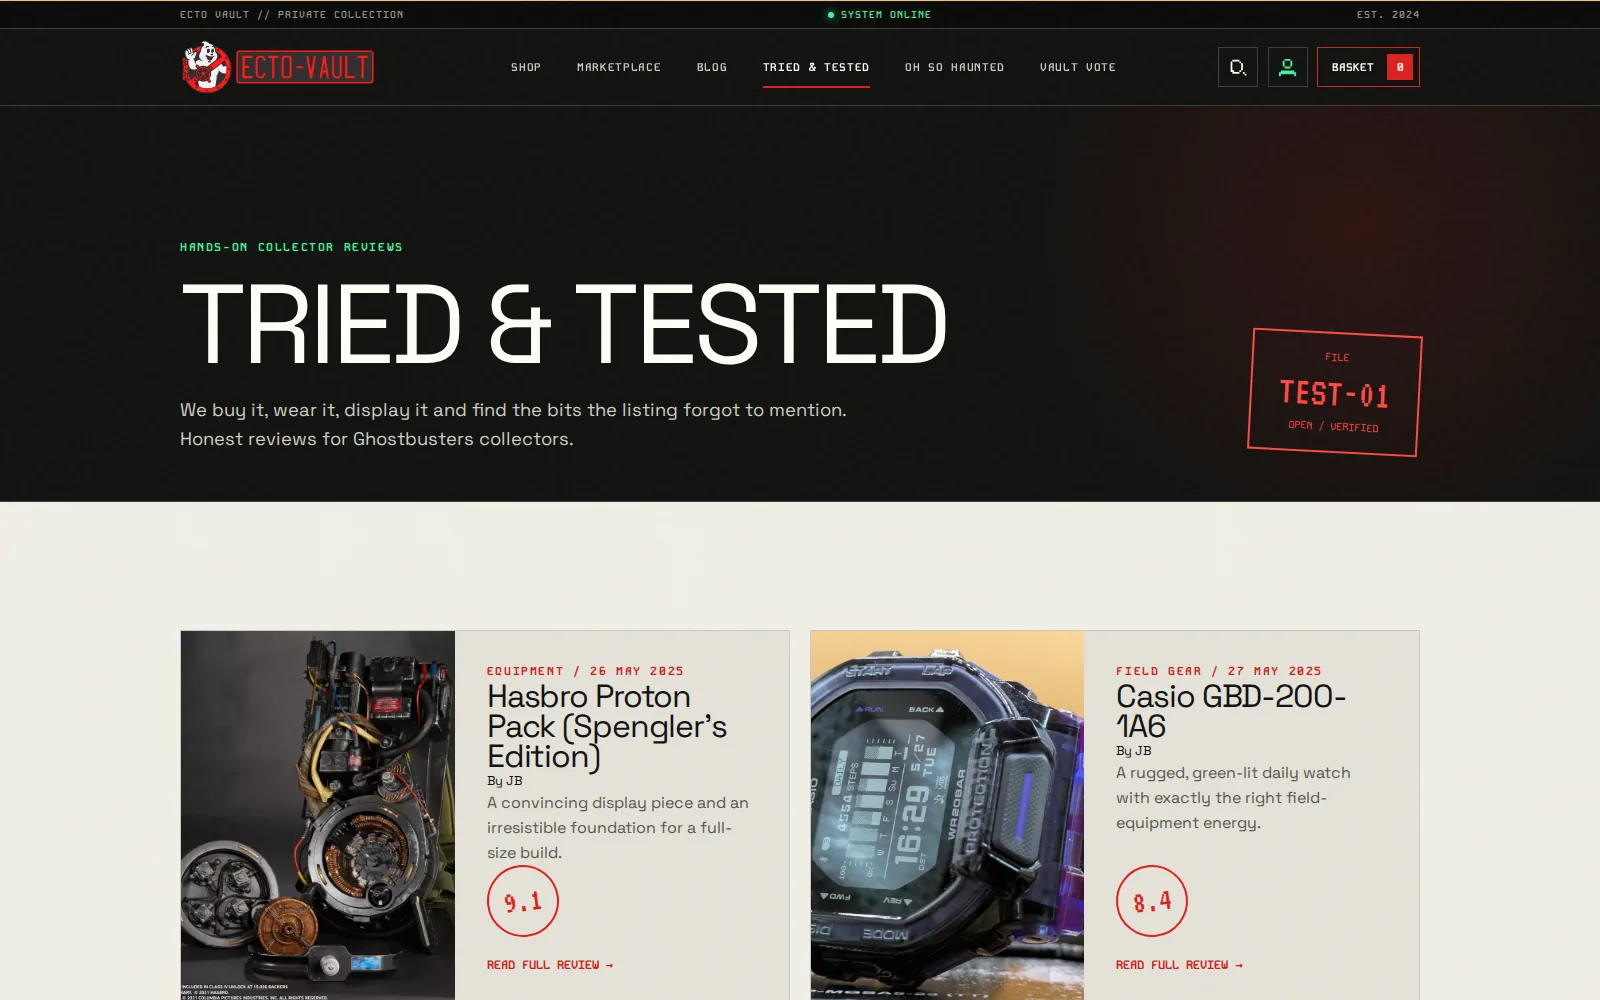Click the basket count badge showing 0

coord(1400,67)
